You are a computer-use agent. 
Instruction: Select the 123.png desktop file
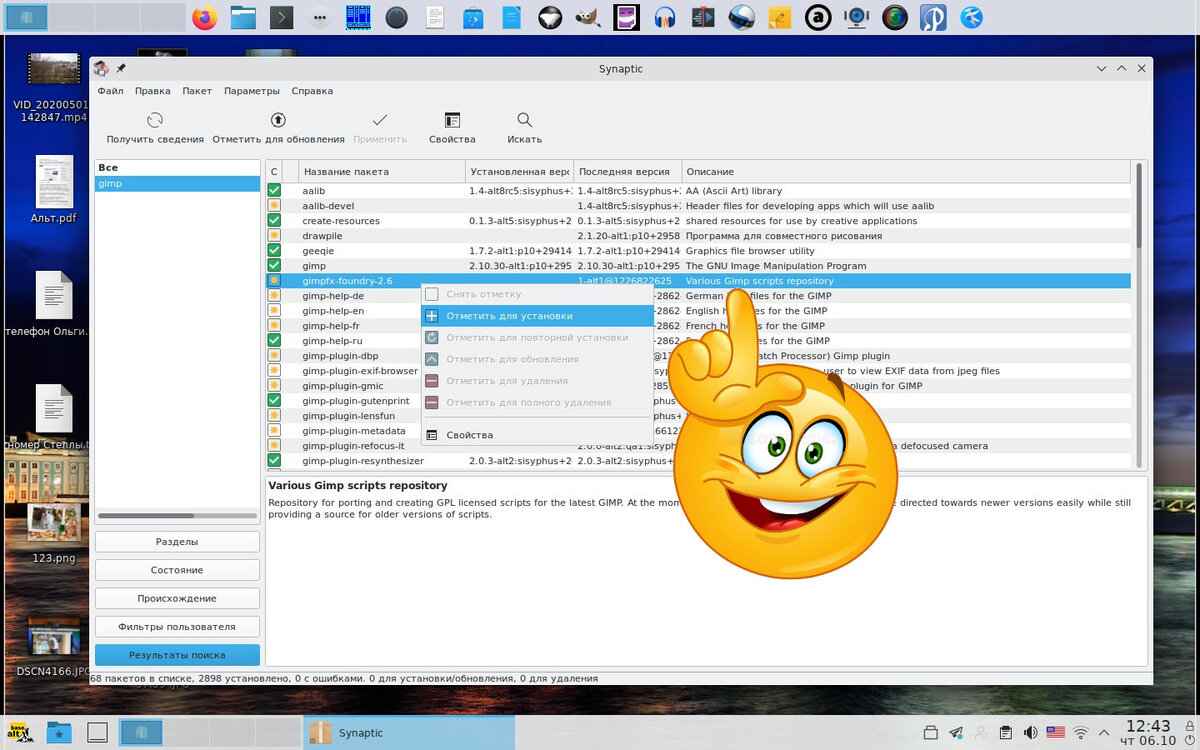click(x=54, y=536)
